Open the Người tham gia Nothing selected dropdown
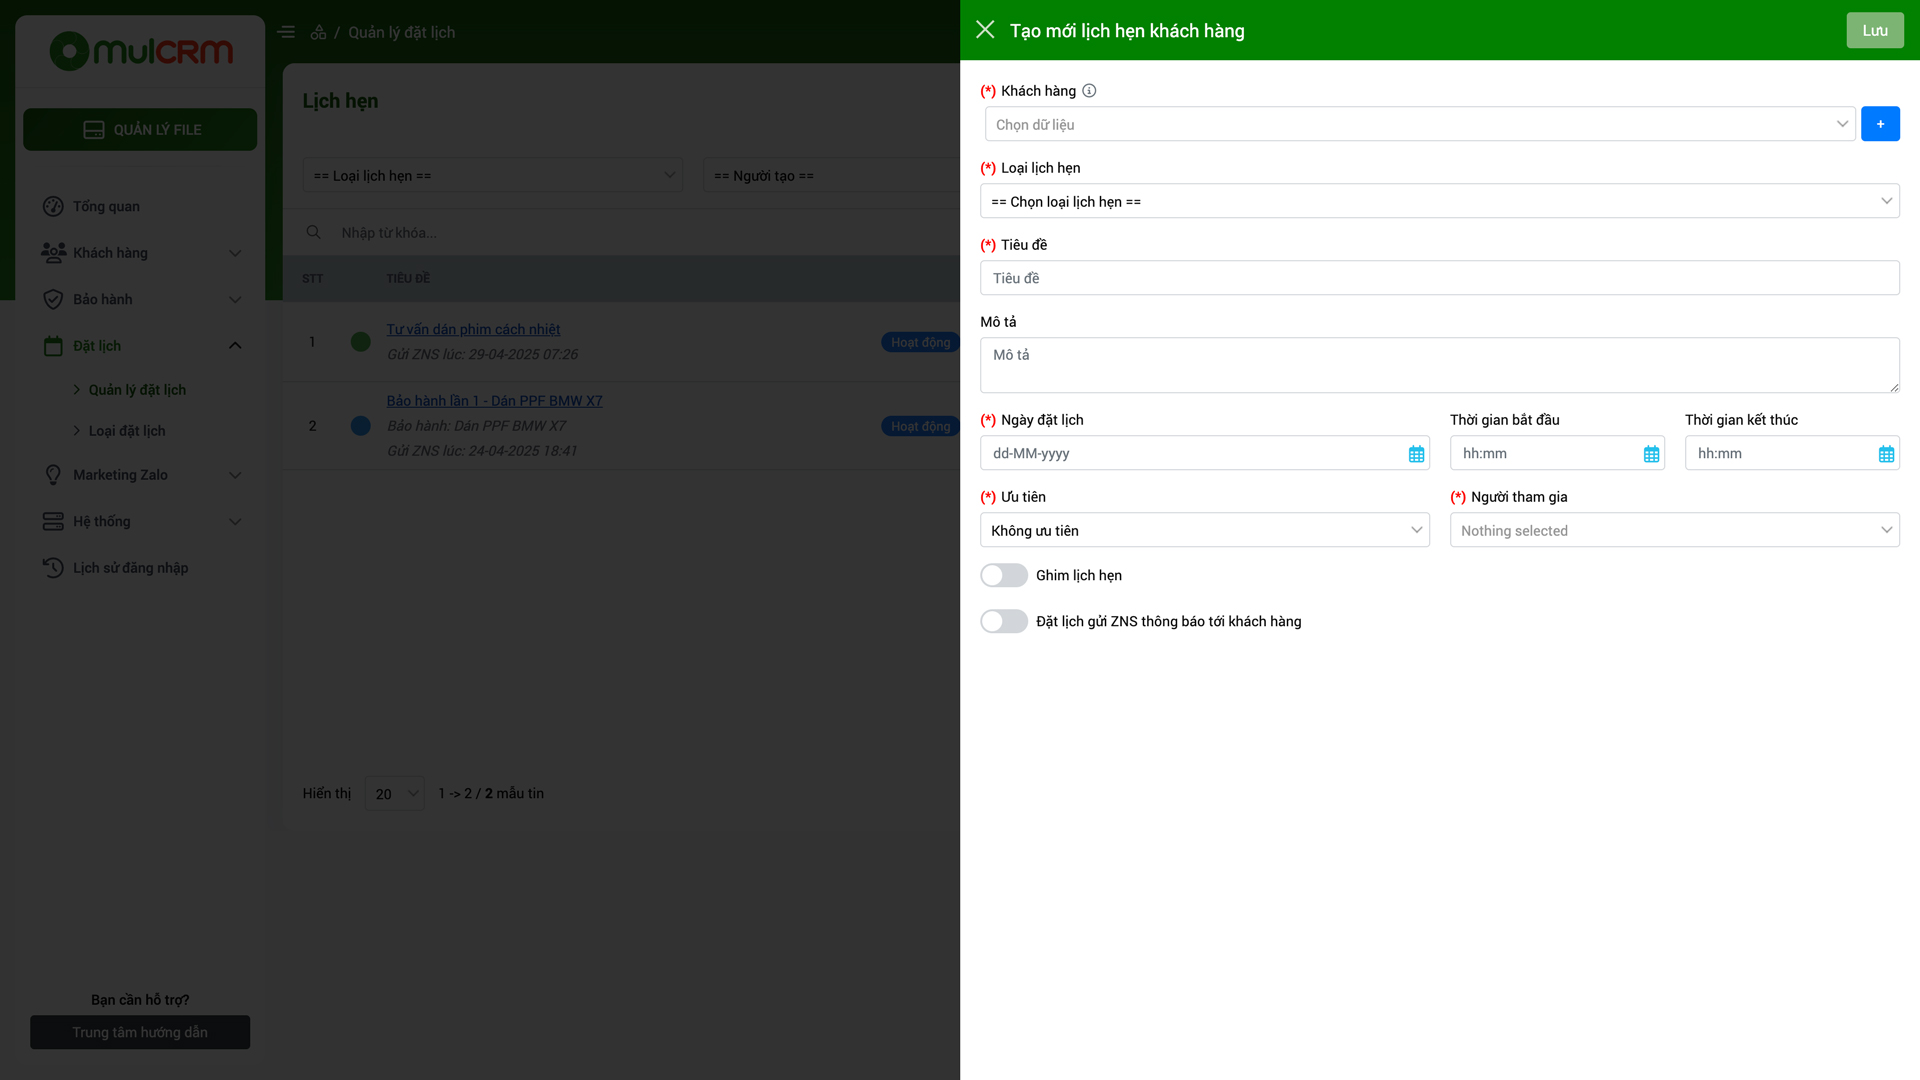The image size is (1920, 1080). pos(1674,530)
